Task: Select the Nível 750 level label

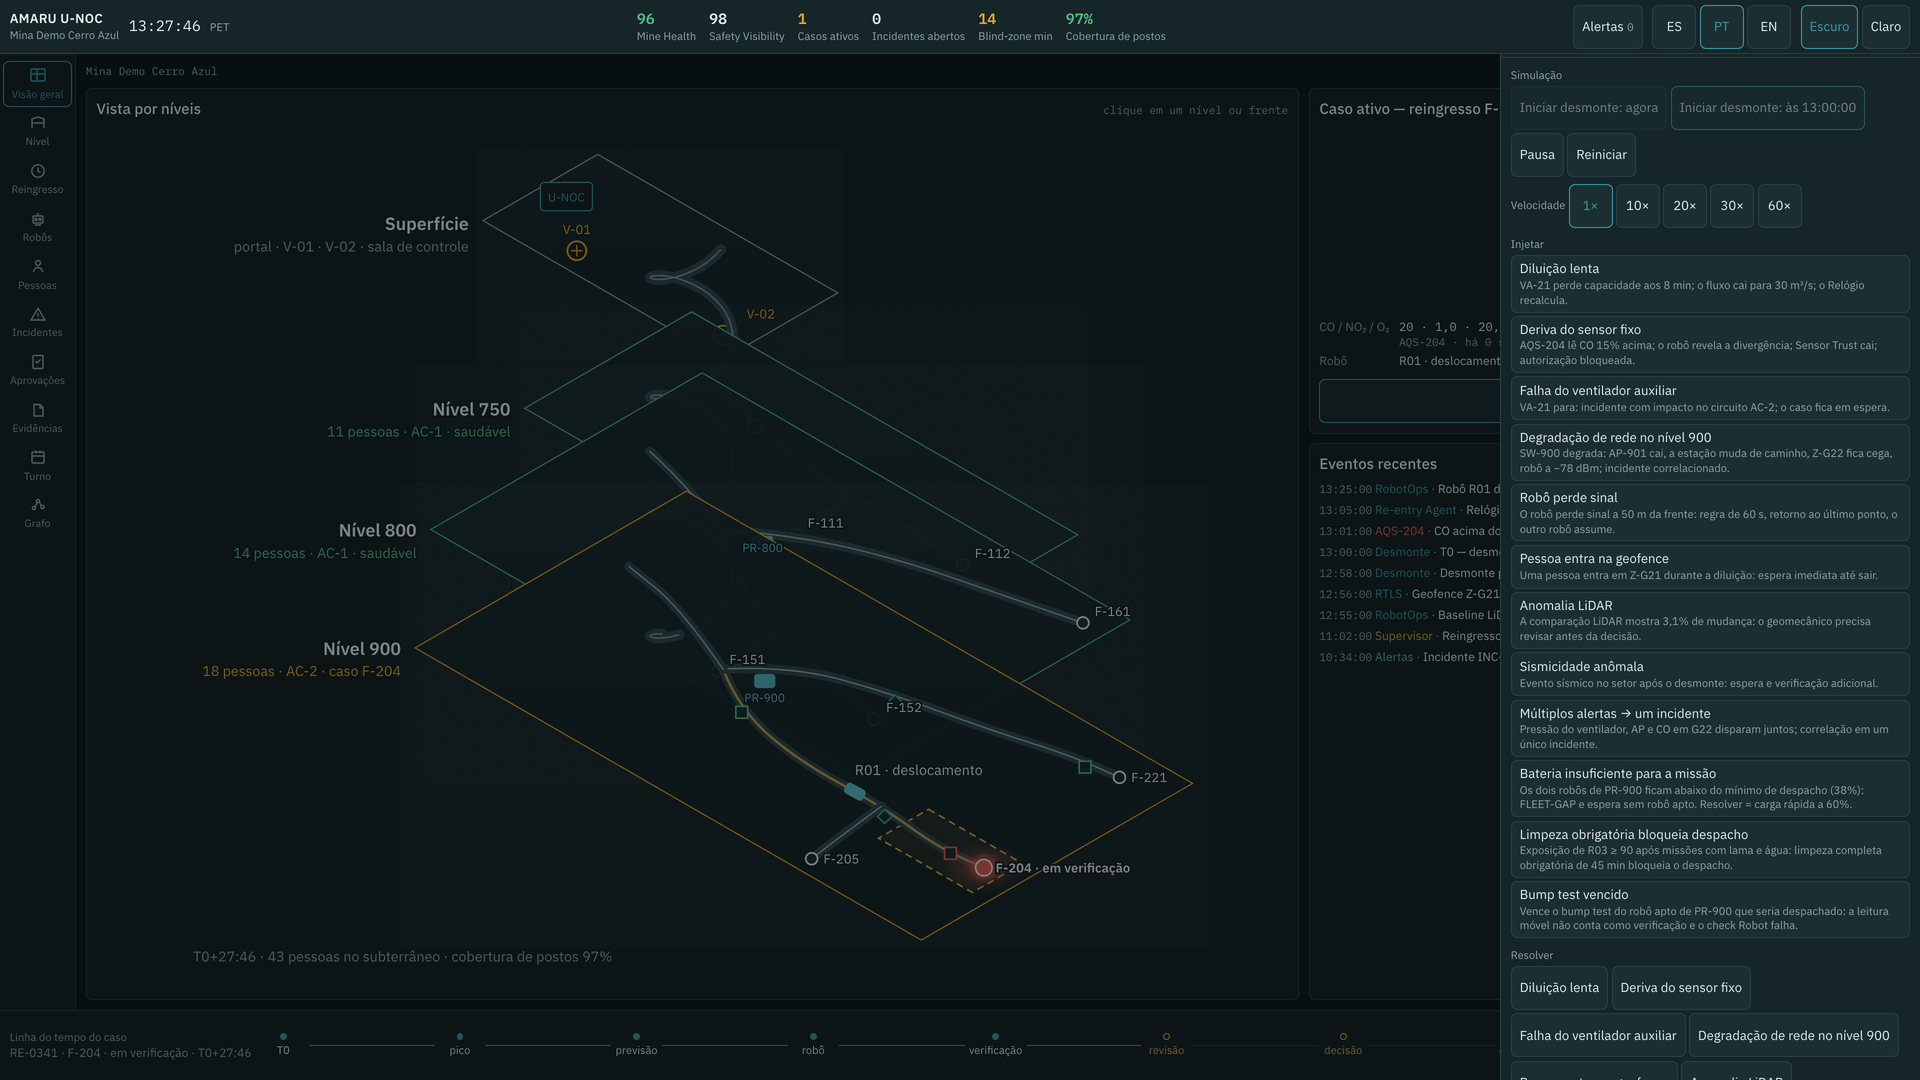Action: (471, 410)
